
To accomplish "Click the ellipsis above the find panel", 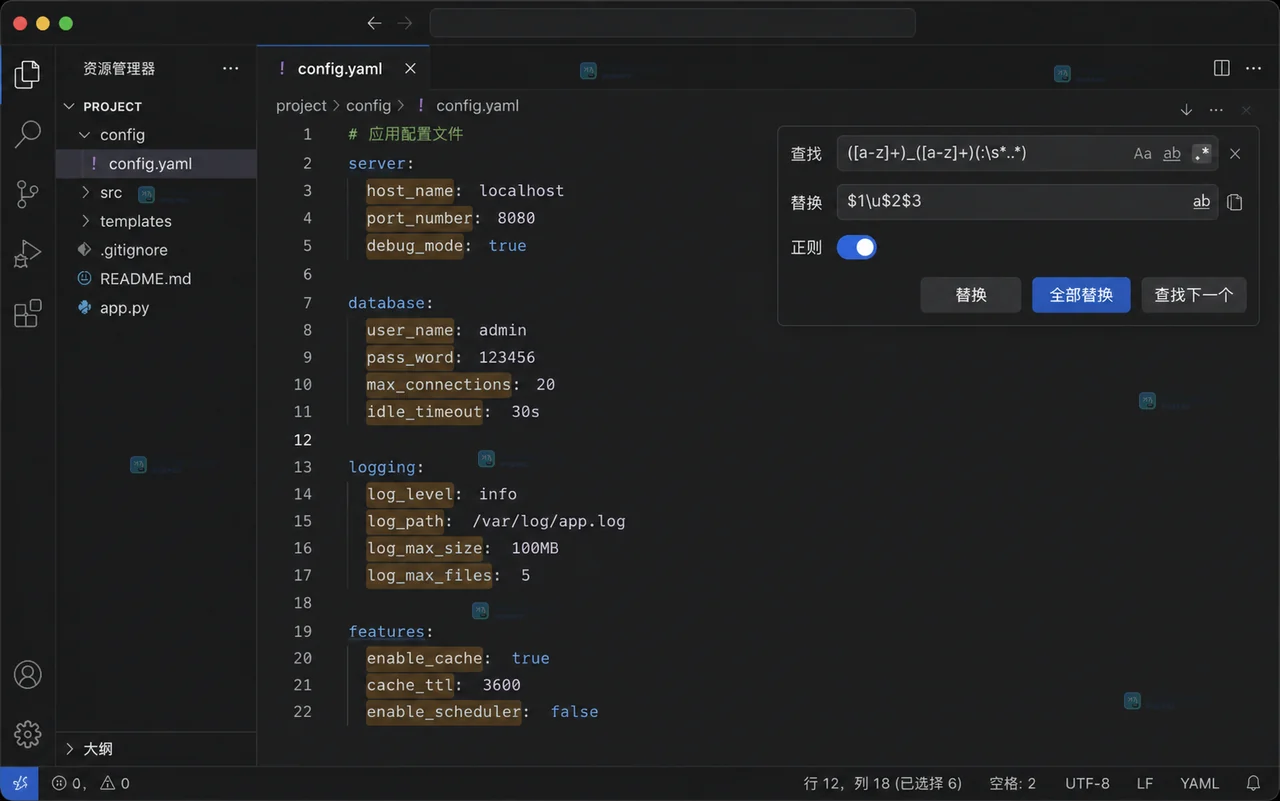I will pyautogui.click(x=1216, y=110).
